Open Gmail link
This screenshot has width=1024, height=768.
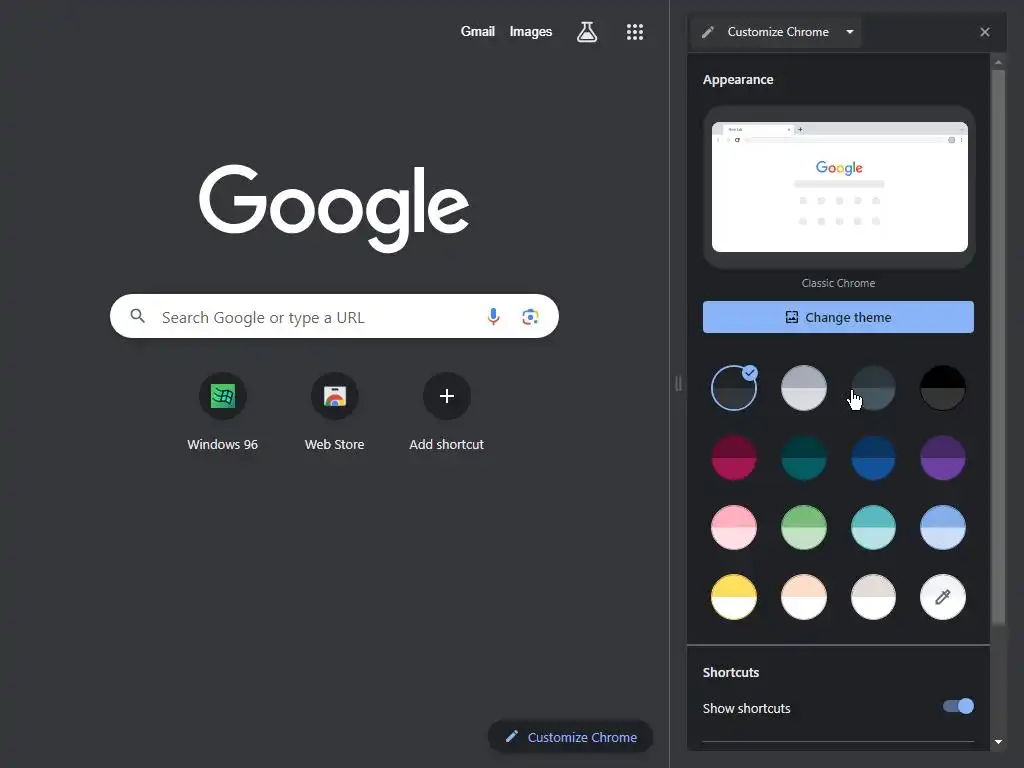(x=477, y=31)
